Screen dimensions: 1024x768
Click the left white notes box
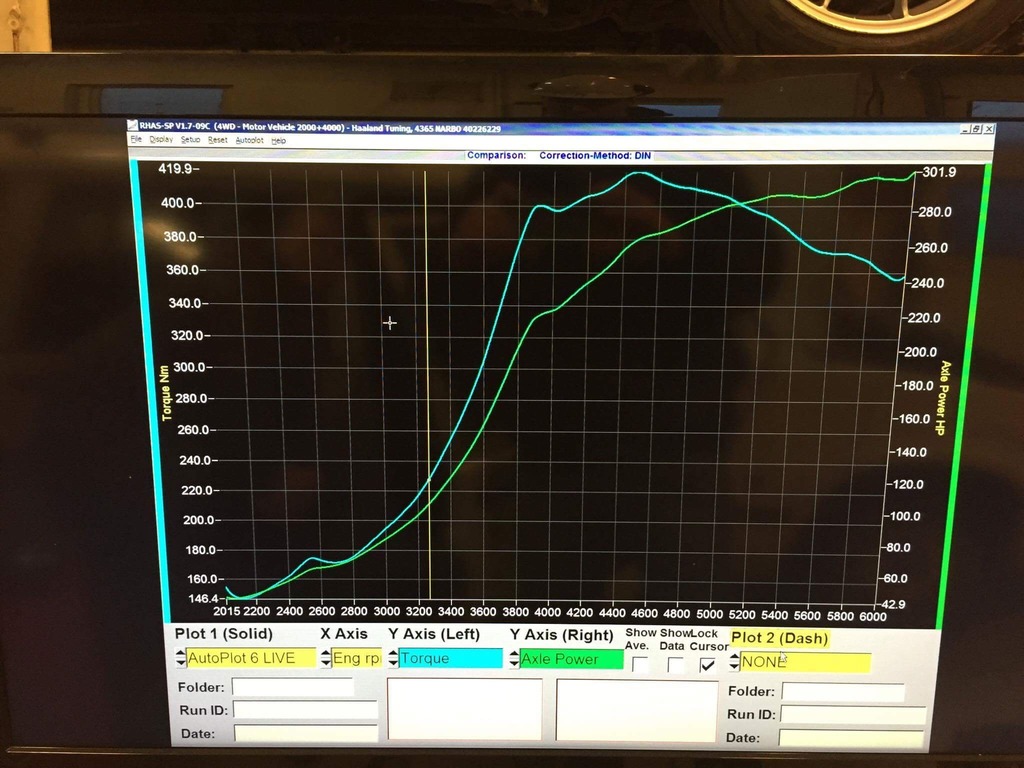(x=464, y=709)
